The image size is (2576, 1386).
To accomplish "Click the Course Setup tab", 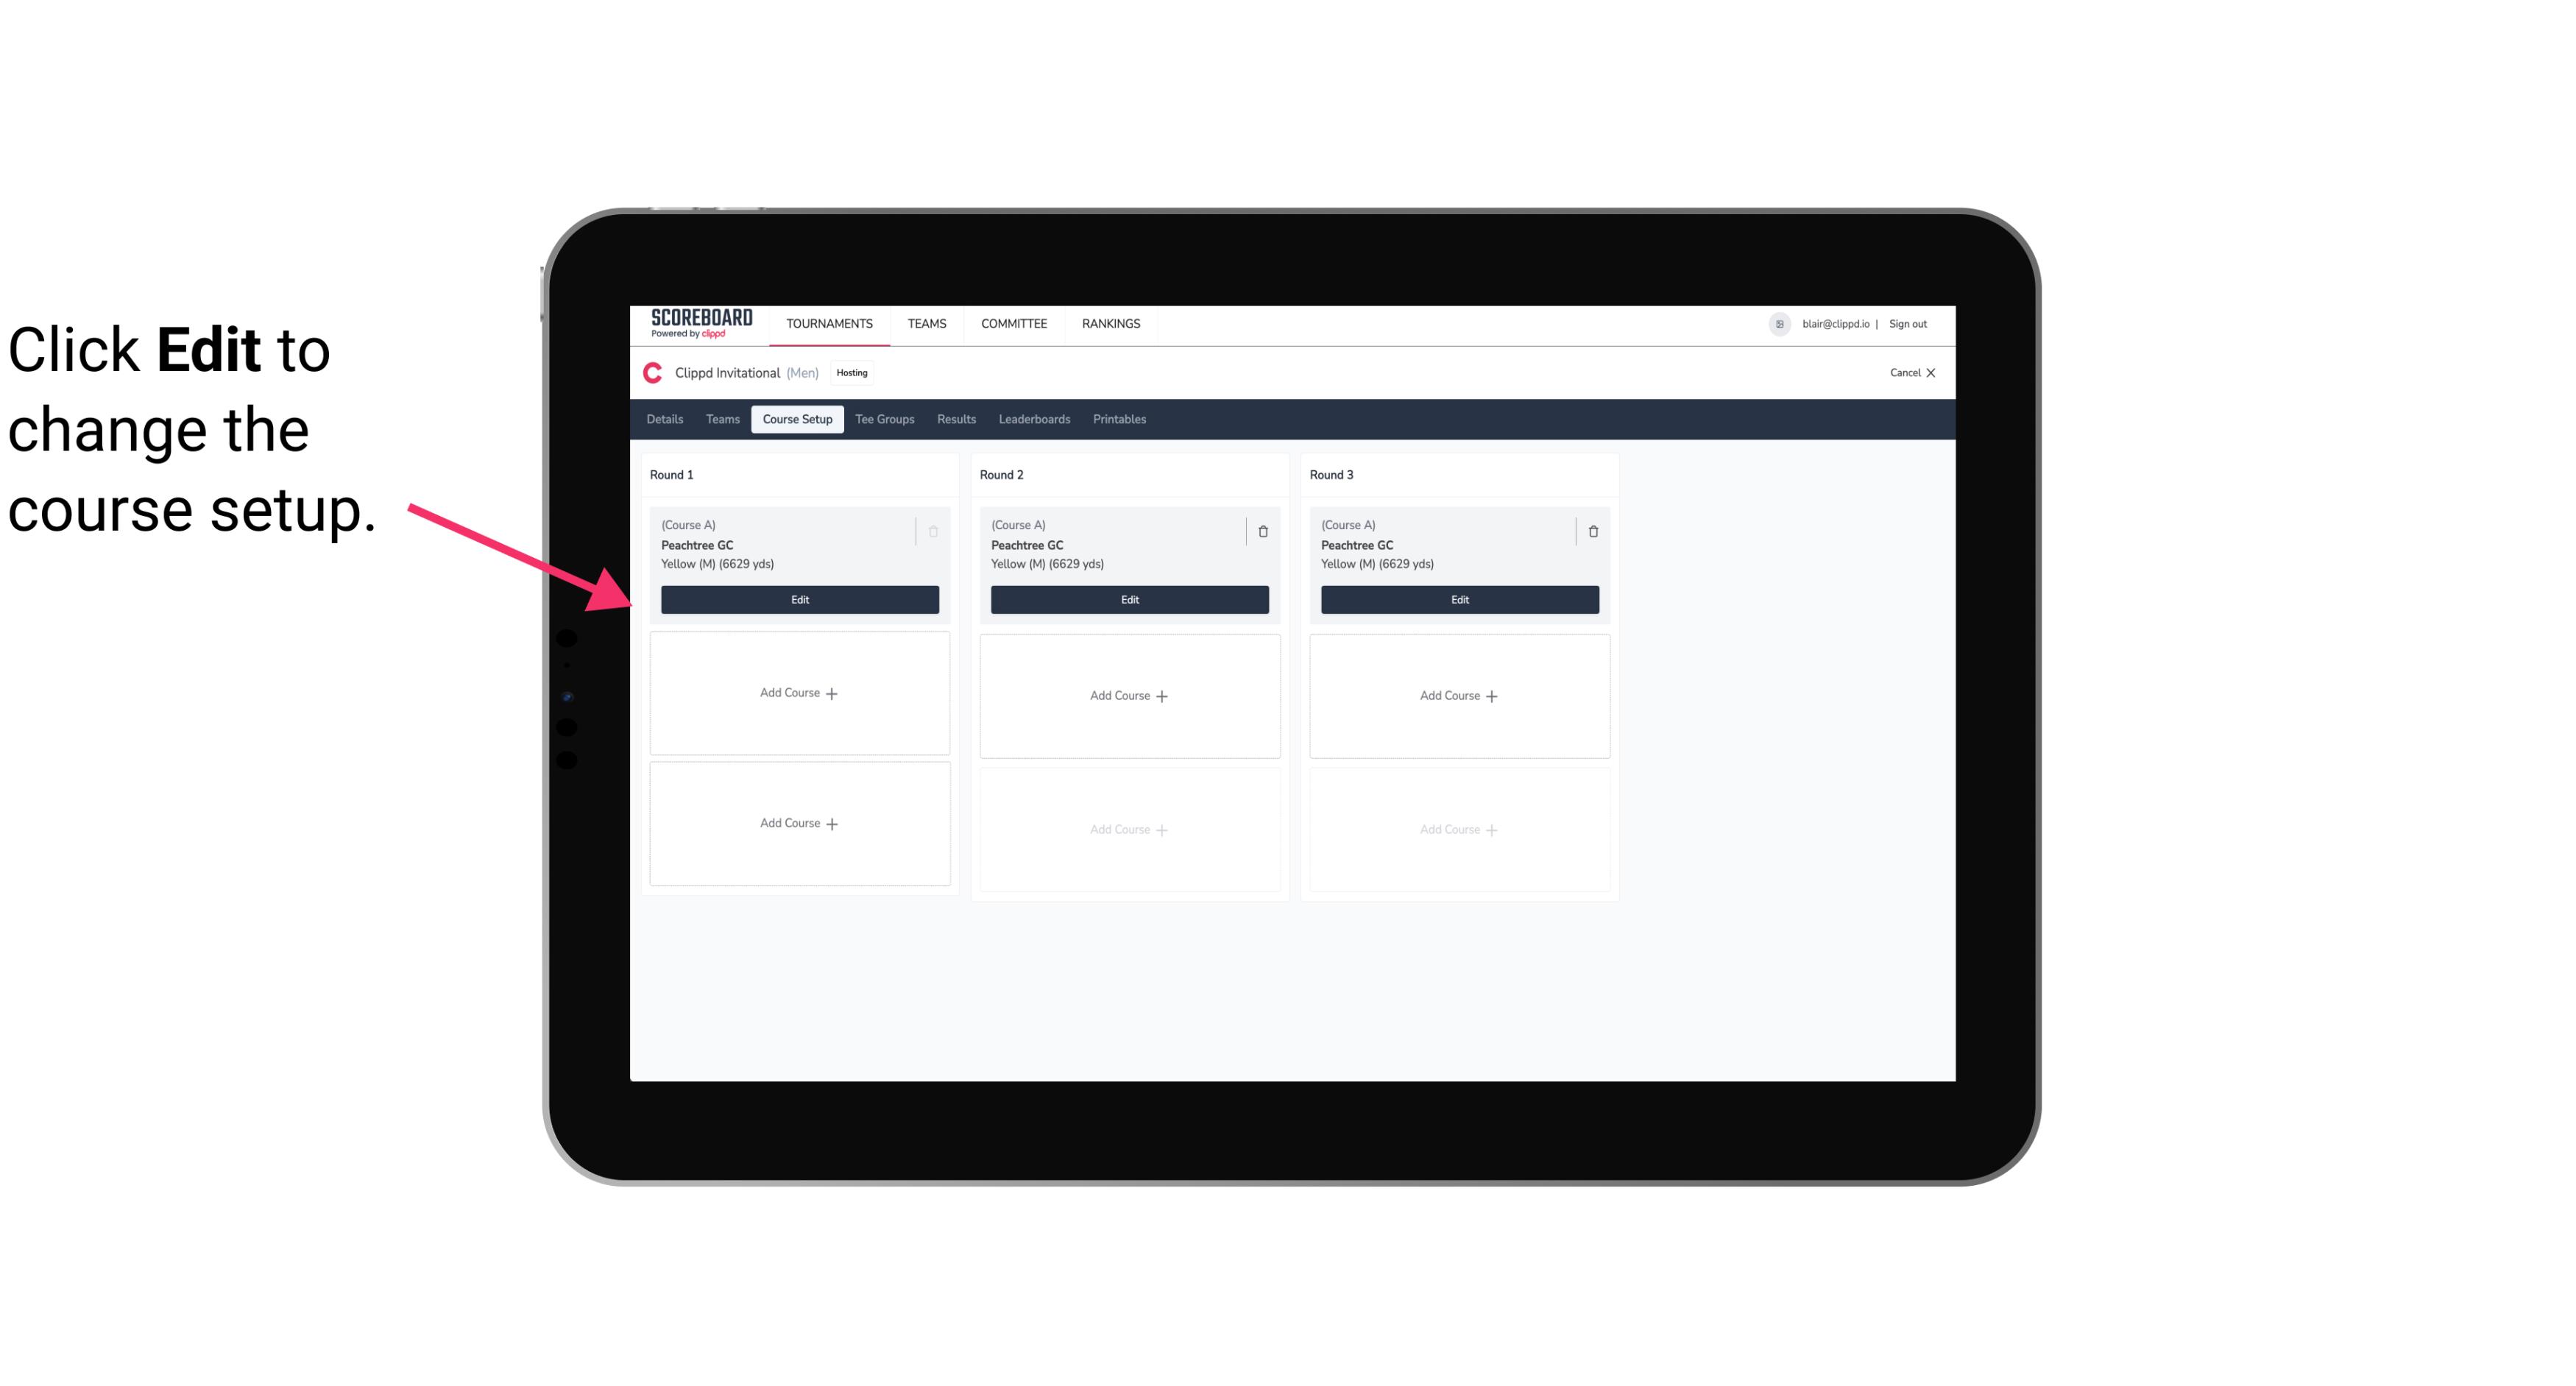I will 796,418.
